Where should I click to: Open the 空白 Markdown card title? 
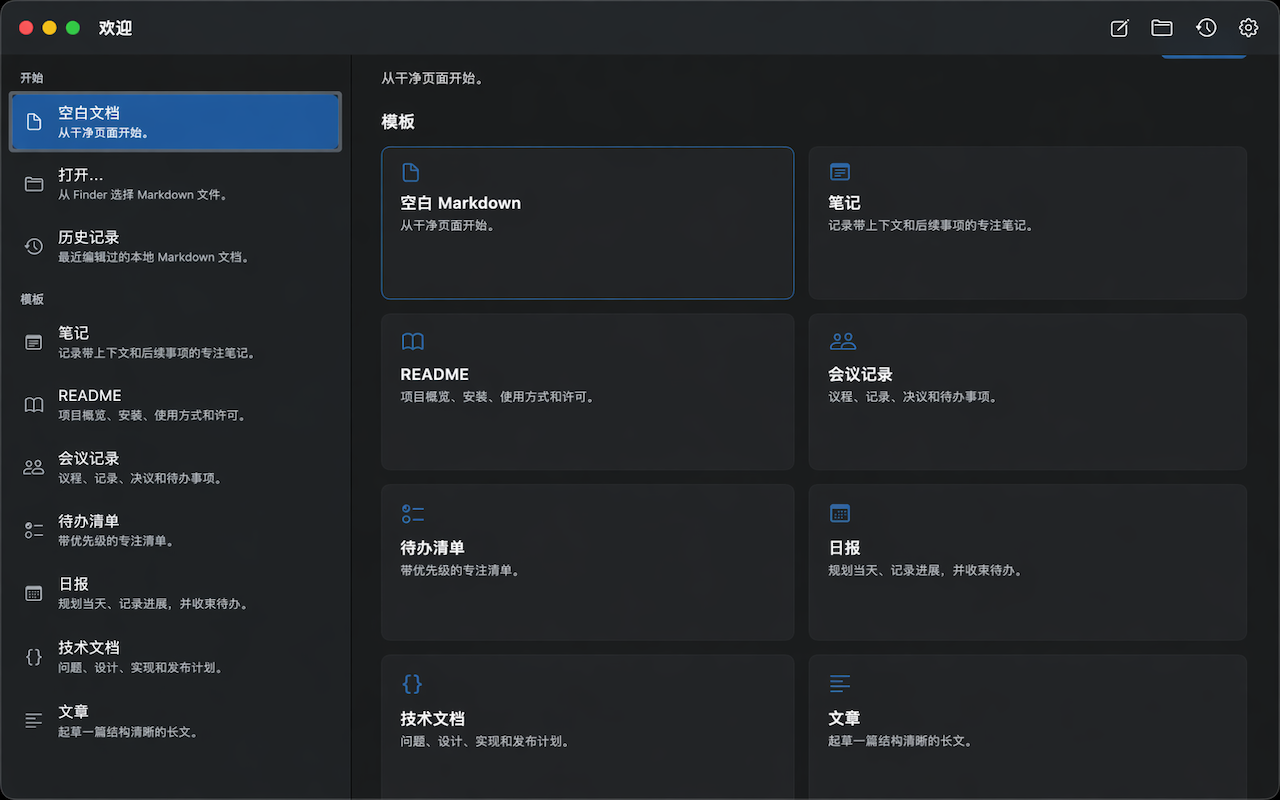(461, 203)
